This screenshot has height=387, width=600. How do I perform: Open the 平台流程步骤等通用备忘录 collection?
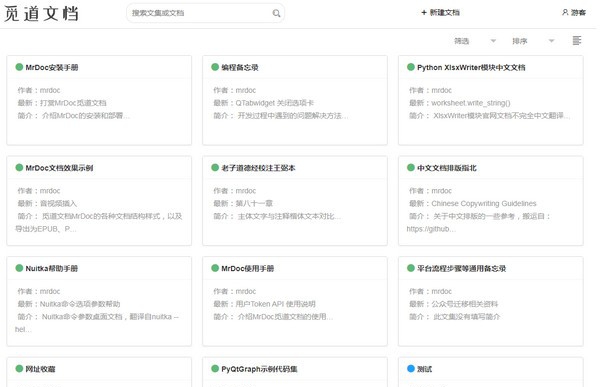point(461,269)
